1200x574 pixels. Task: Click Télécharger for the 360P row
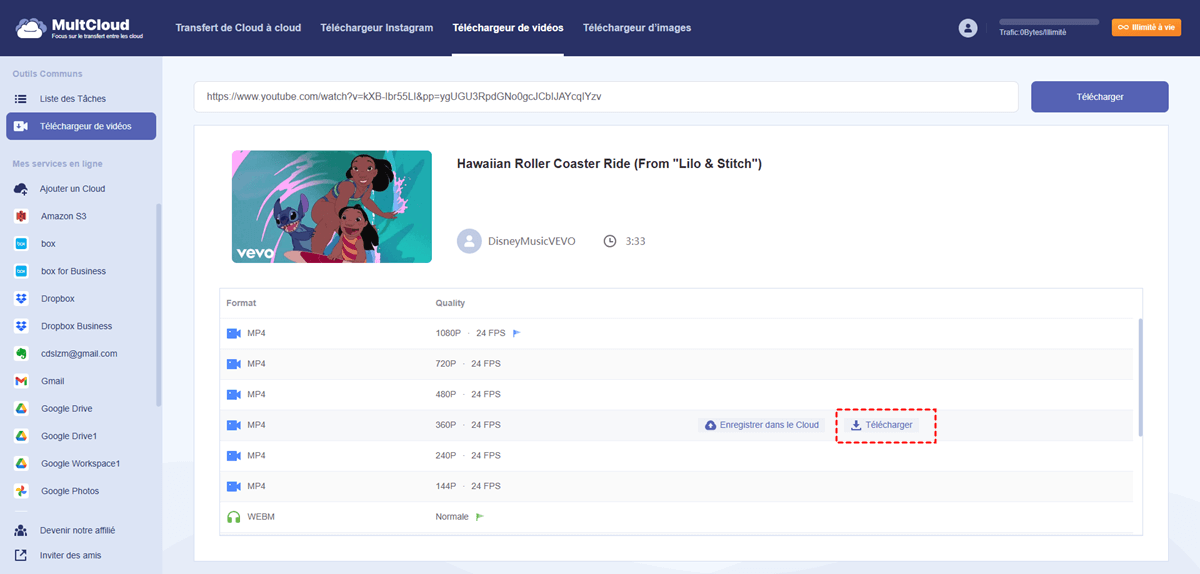pyautogui.click(x=881, y=425)
